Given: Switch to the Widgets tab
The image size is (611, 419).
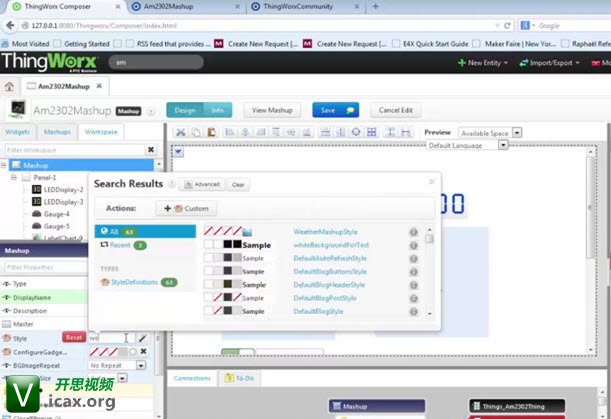Looking at the screenshot, I should click(x=18, y=132).
